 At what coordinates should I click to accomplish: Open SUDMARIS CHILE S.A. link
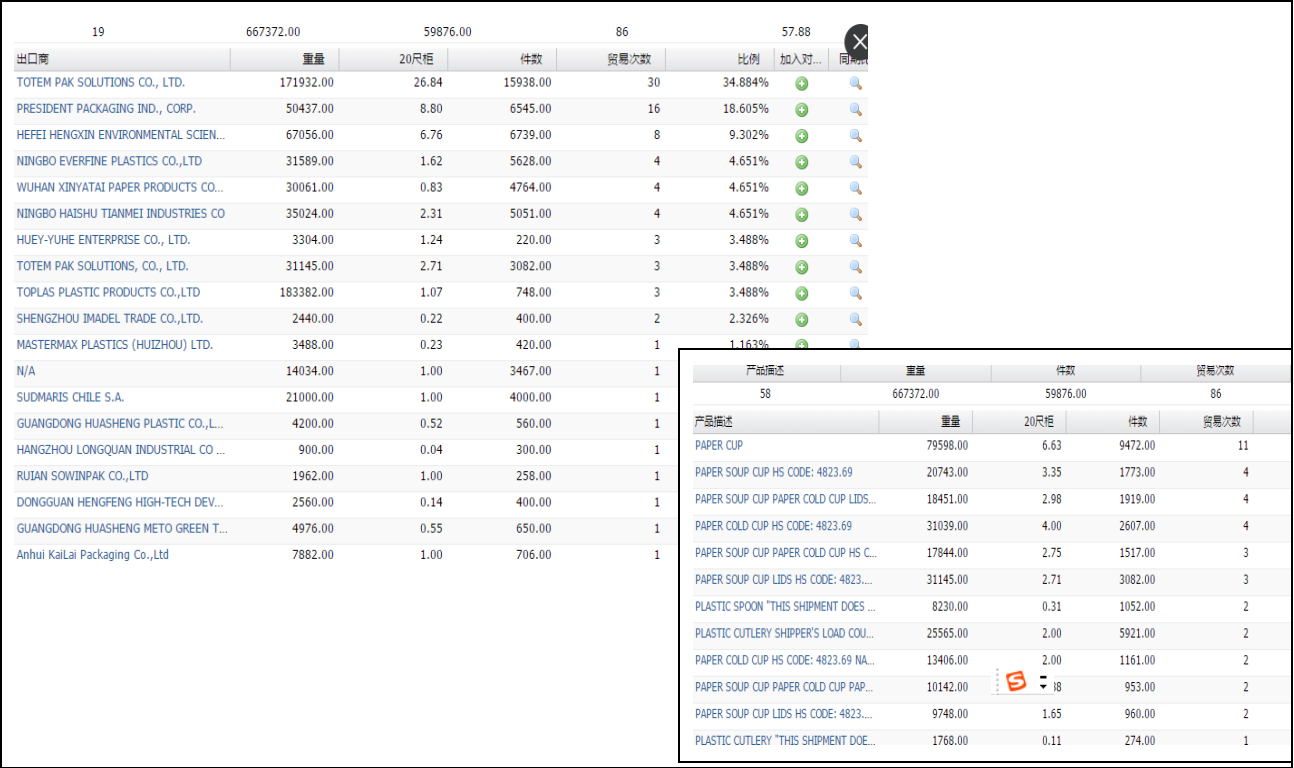tap(70, 398)
